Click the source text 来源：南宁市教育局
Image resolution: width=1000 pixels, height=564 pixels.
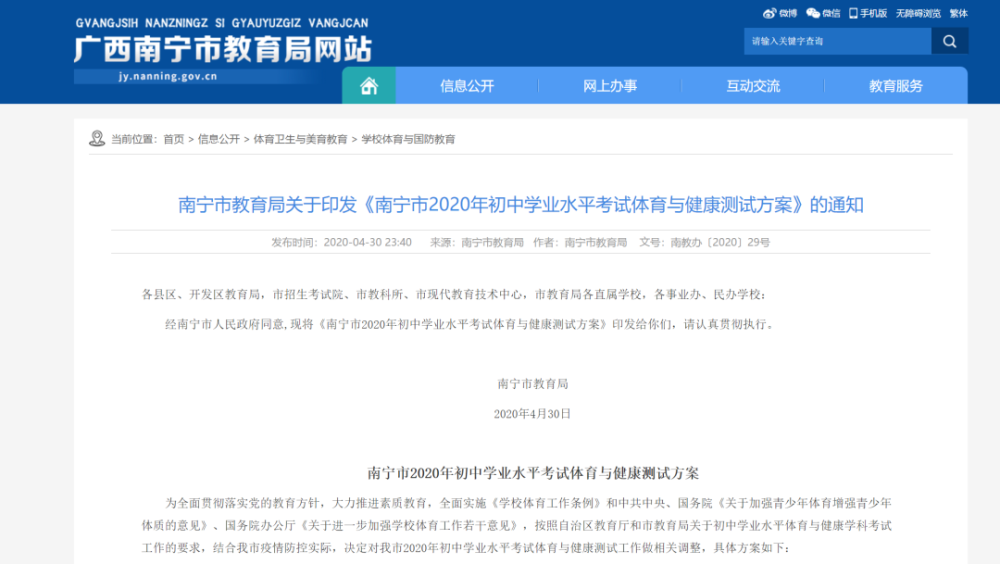[476, 242]
